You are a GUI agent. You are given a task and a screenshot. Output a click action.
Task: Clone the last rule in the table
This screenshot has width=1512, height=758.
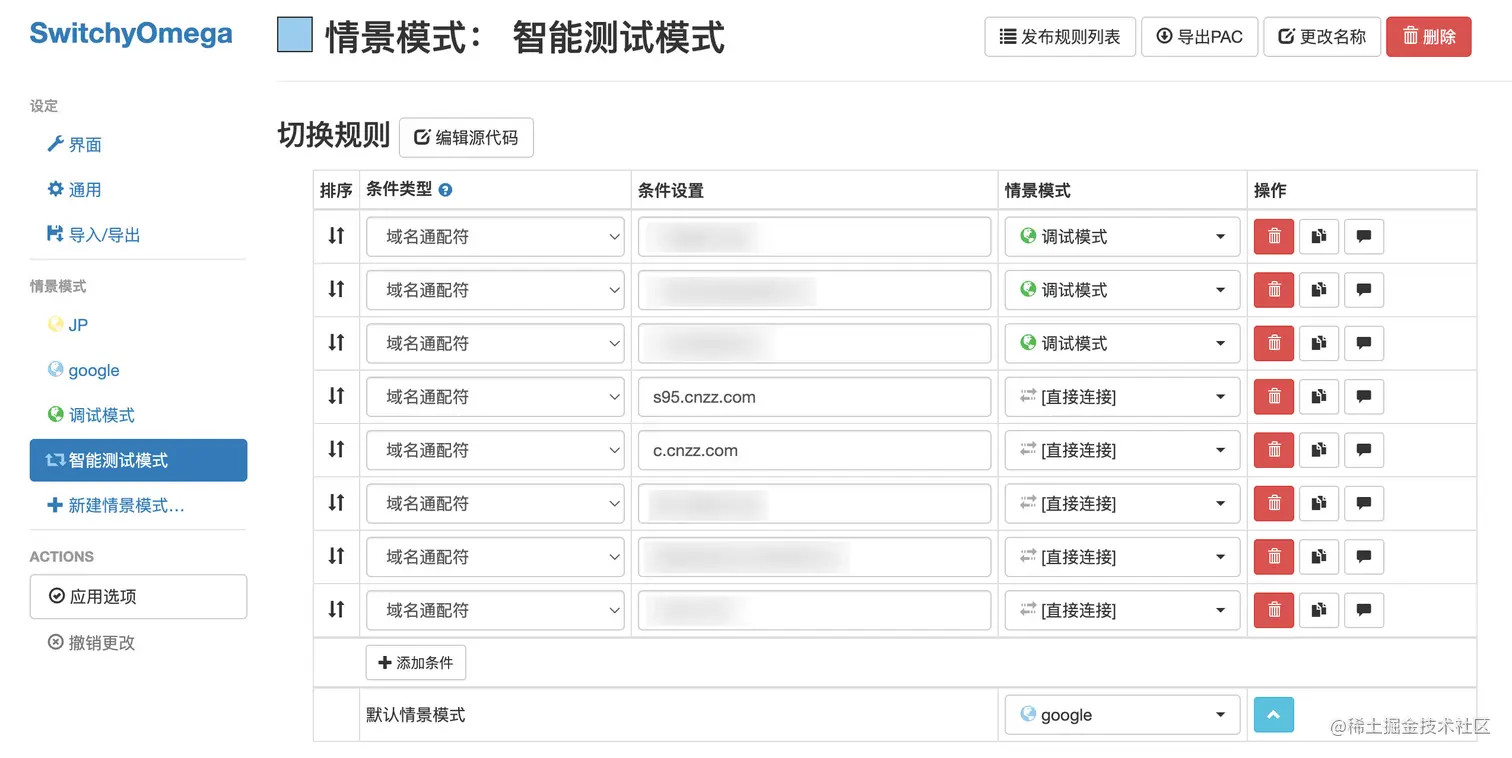(1319, 610)
